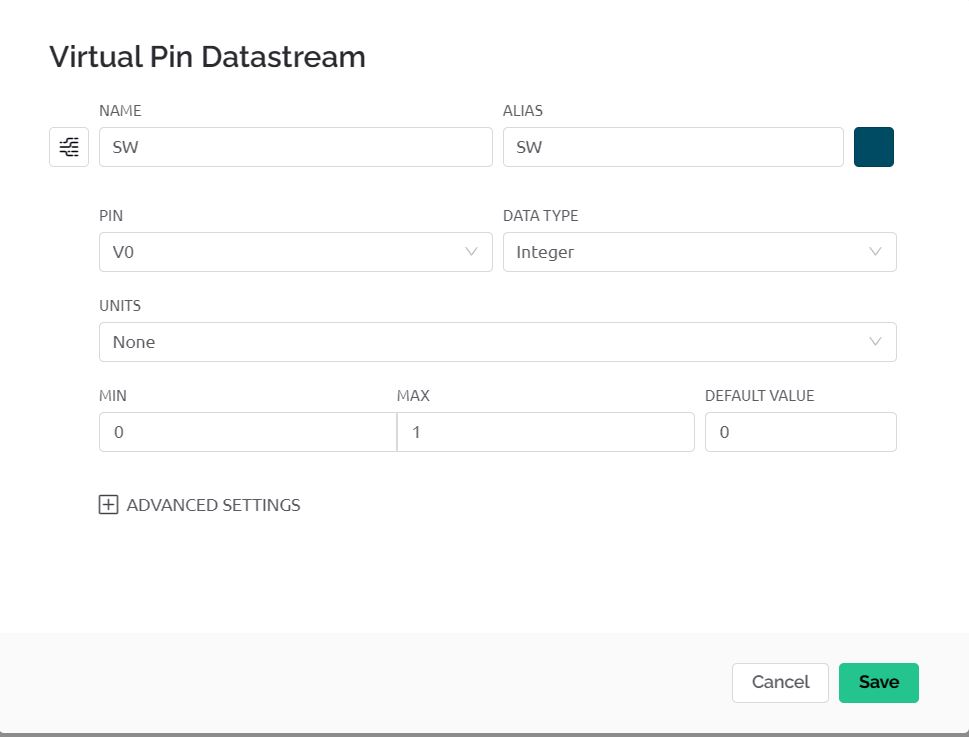Click the chevron arrow in the Units field
The image size is (969, 737).
coord(876,342)
